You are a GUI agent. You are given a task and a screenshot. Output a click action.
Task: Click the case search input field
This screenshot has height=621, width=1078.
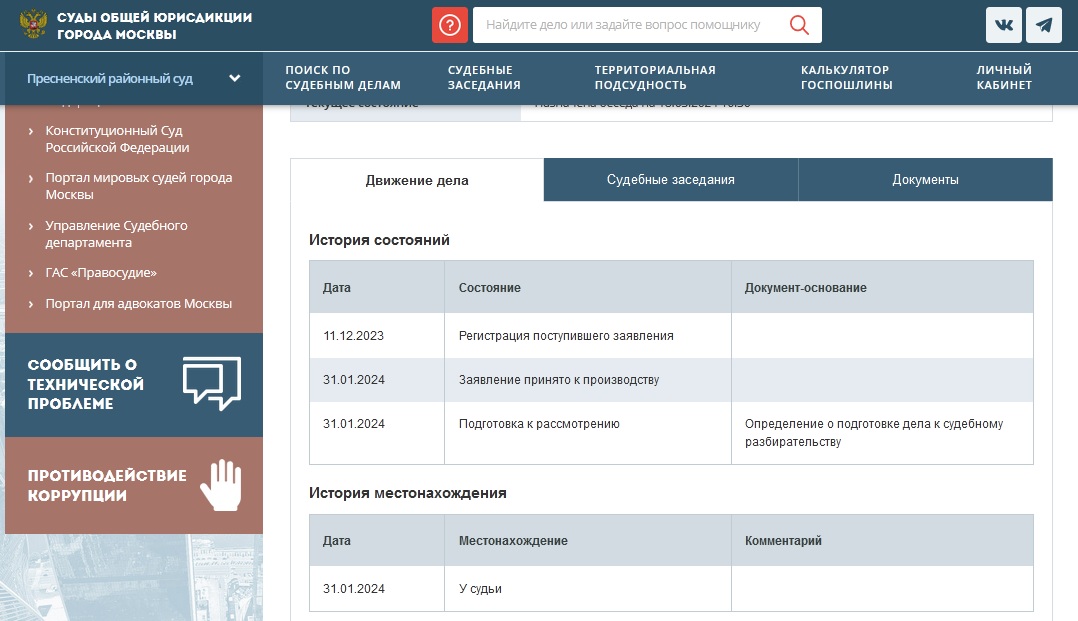[x=623, y=25]
